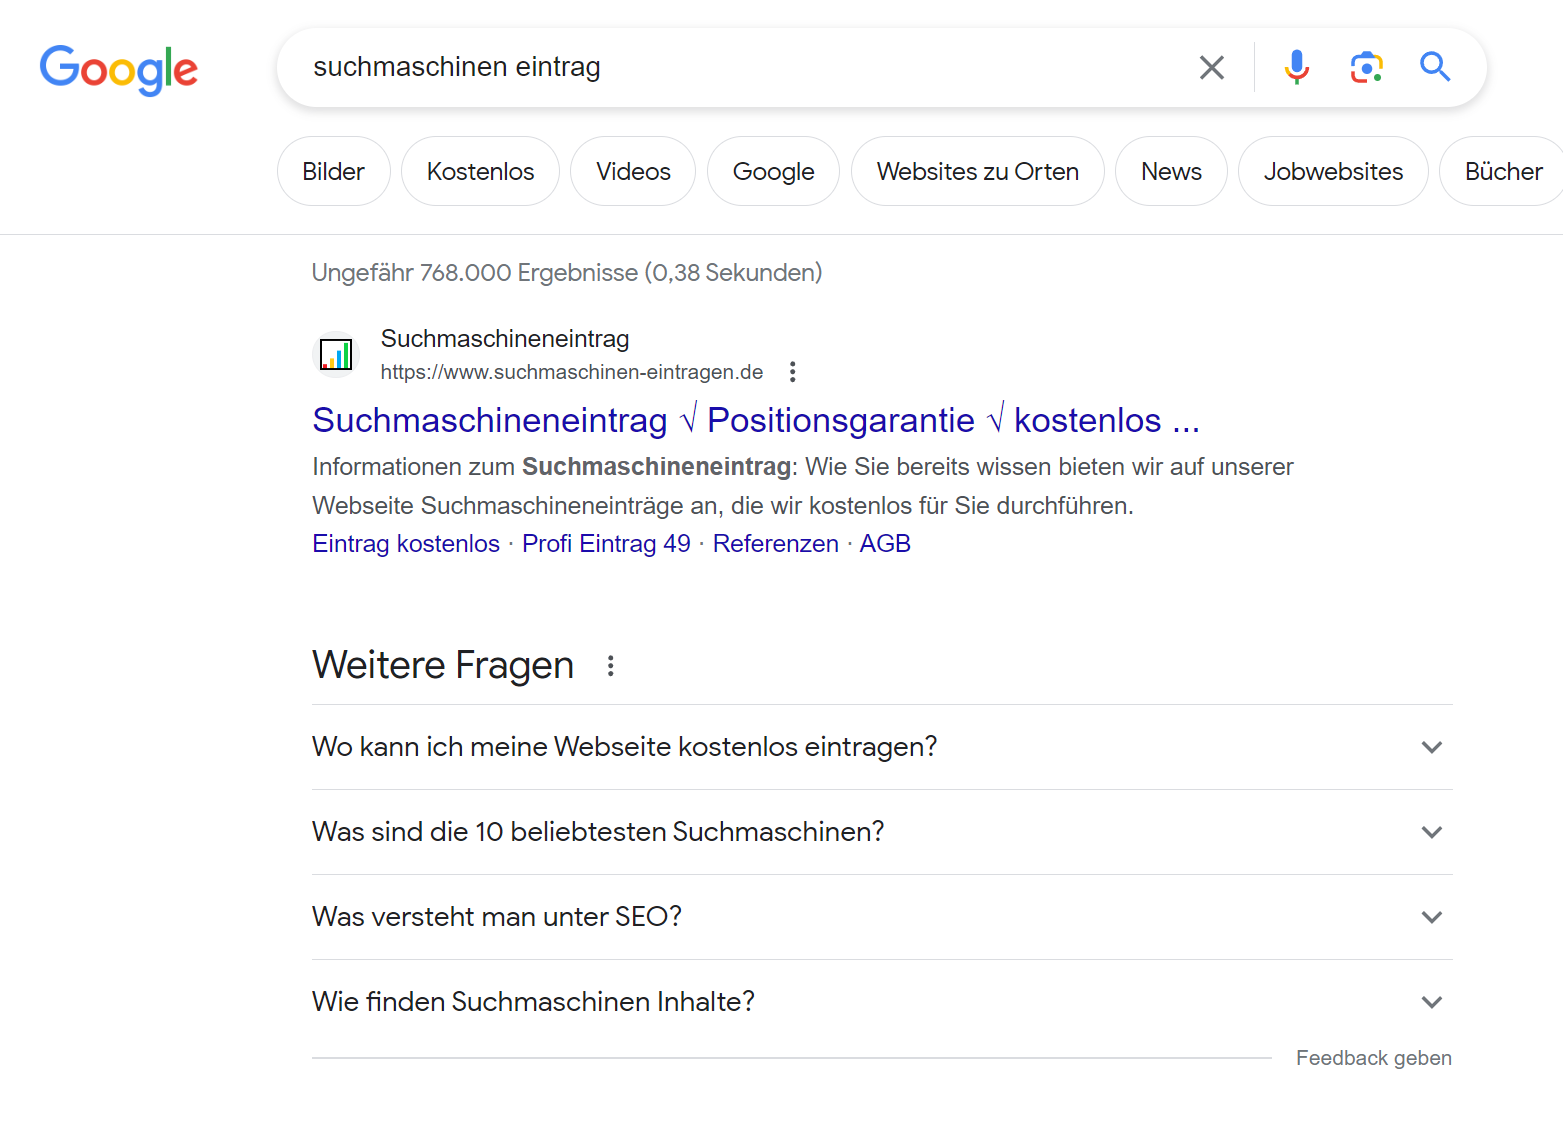The image size is (1563, 1125).
Task: Open the Suchmaschineneintrag Positionsgarantie result title
Action: tap(755, 420)
